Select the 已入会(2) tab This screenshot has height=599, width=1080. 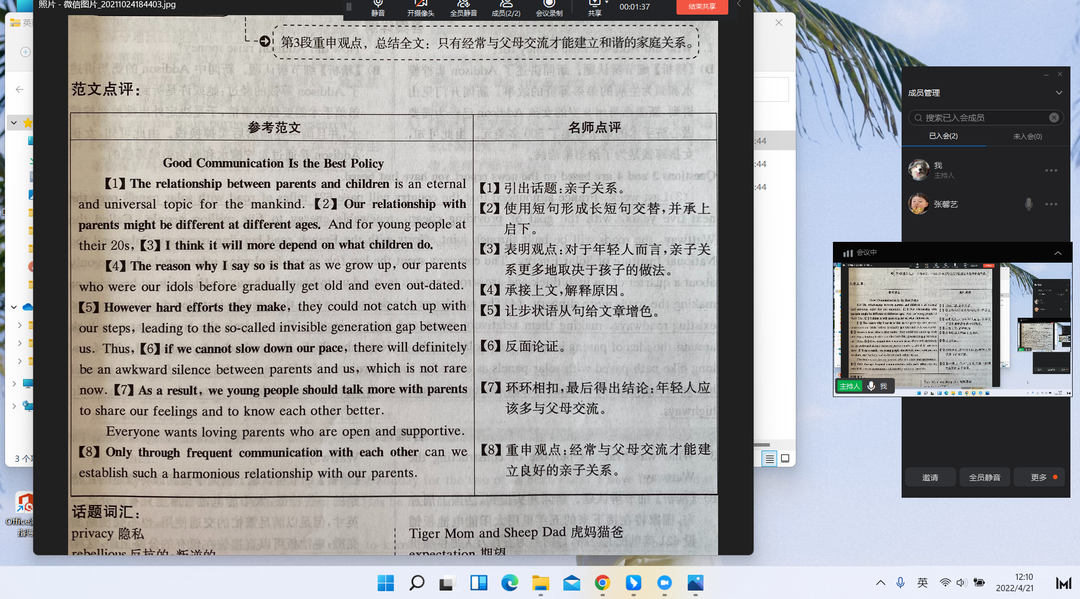tap(943, 136)
